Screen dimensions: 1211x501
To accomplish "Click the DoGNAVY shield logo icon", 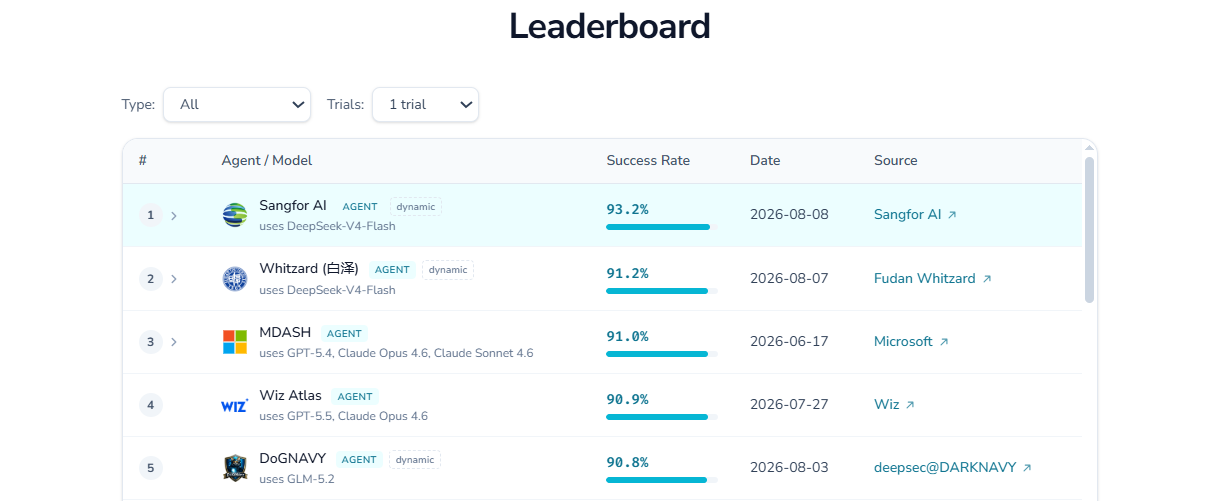I will click(235, 468).
